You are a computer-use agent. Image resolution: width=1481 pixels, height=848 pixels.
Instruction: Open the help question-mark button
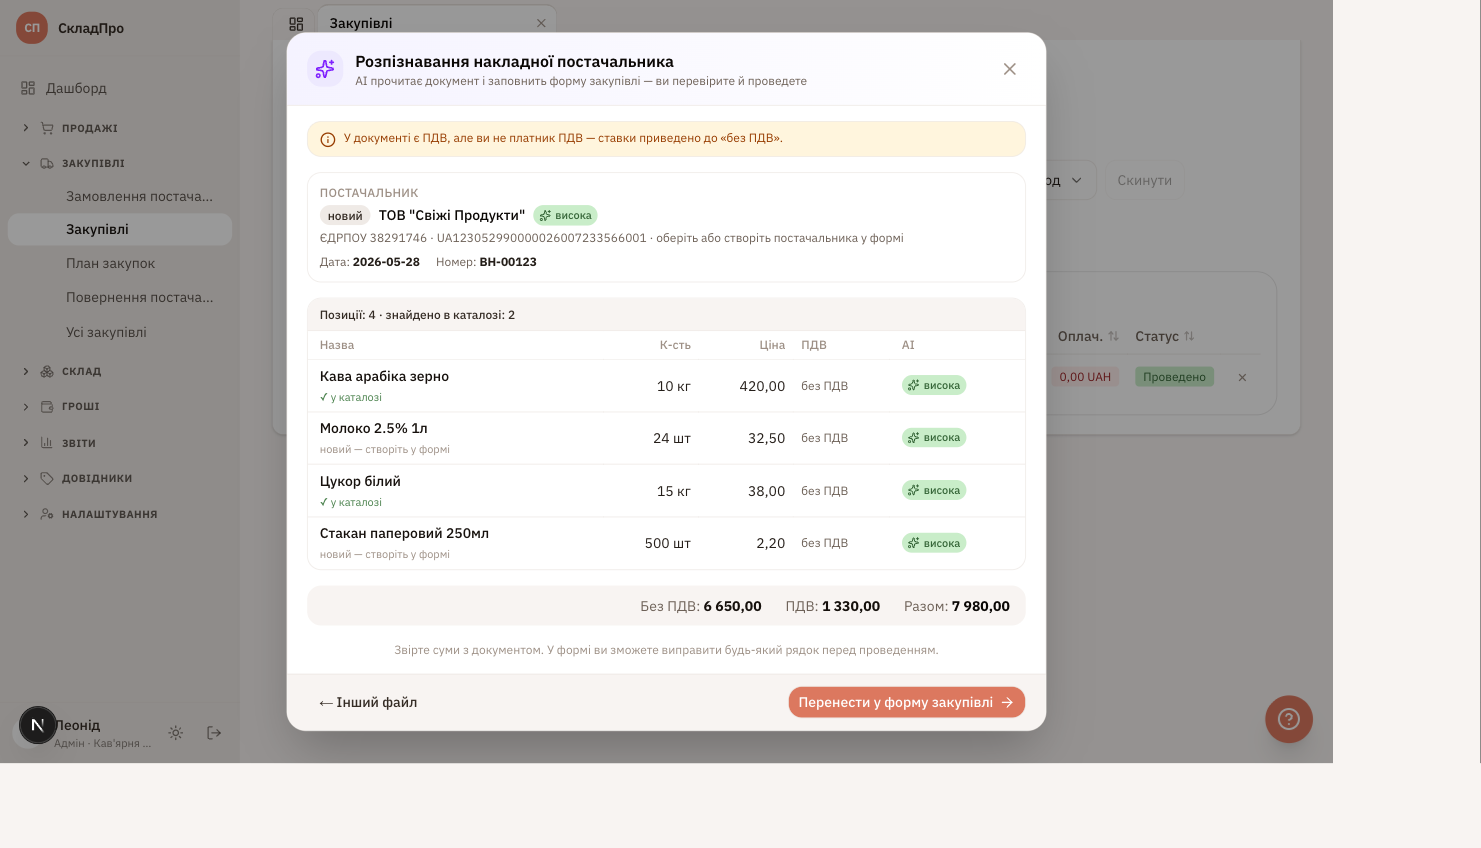point(1289,719)
